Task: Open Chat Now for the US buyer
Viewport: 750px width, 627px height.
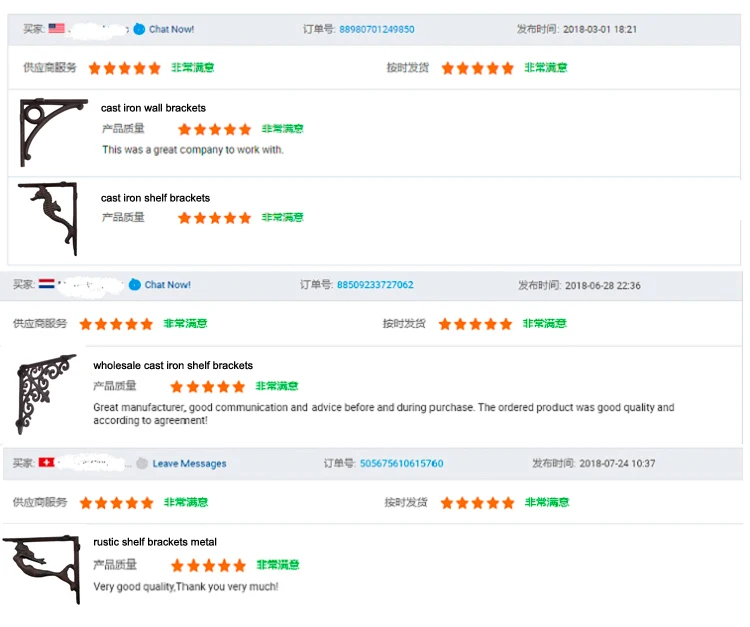Action: (171, 29)
